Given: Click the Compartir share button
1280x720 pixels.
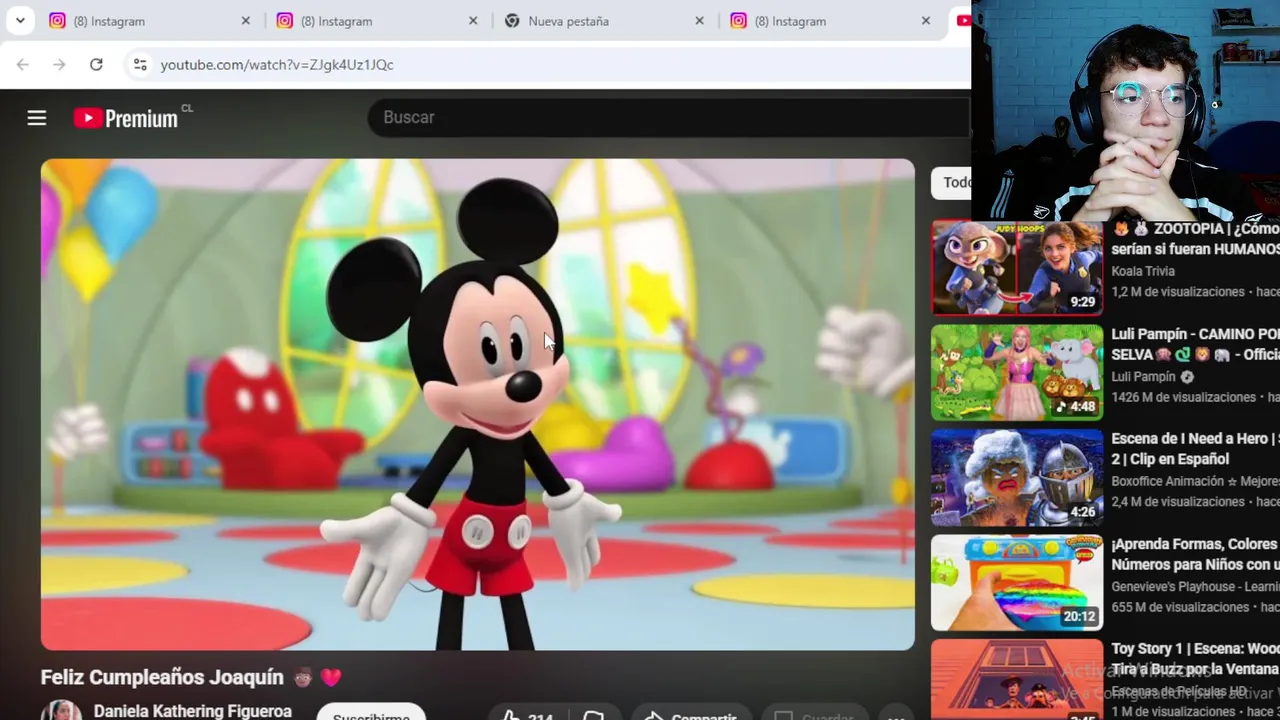Looking at the screenshot, I should tap(691, 714).
